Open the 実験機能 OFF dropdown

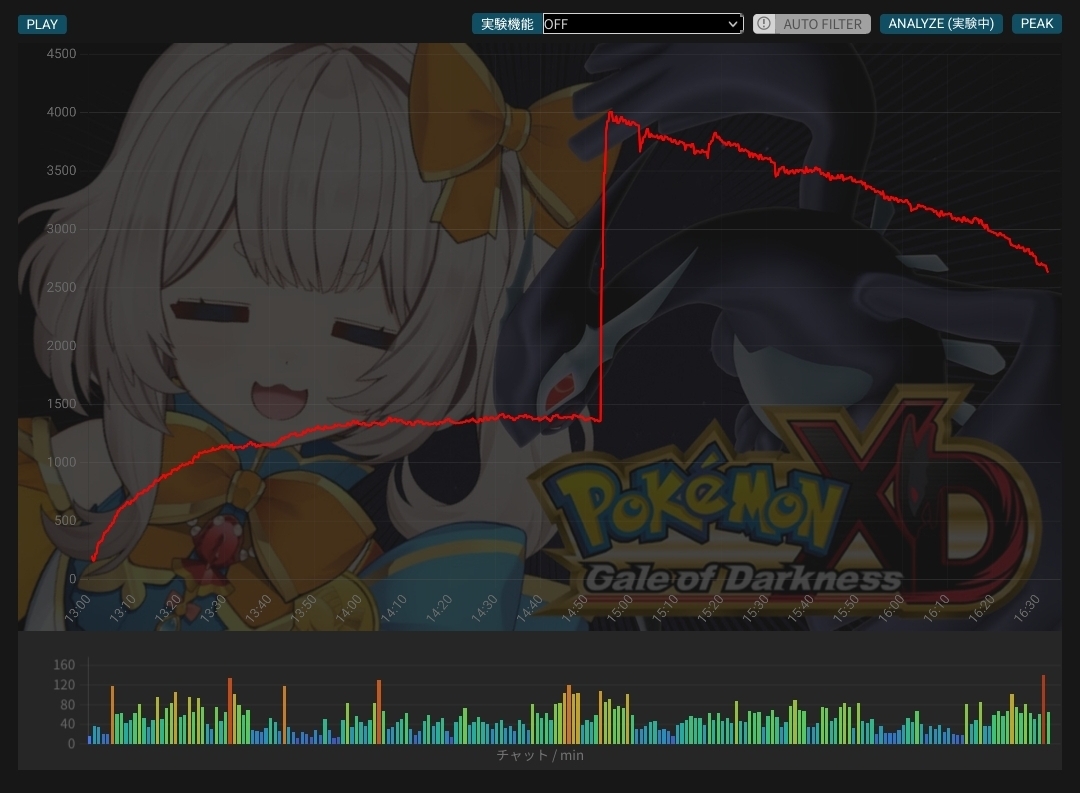coord(643,24)
